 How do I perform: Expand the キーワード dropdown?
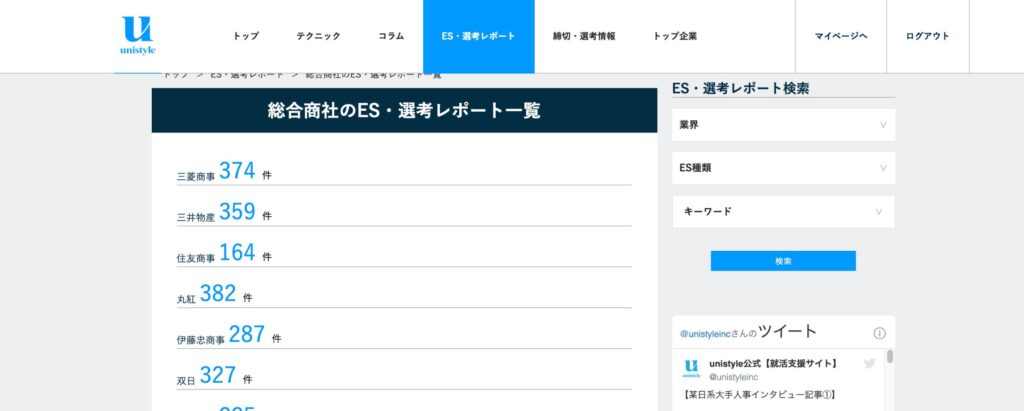coord(783,212)
